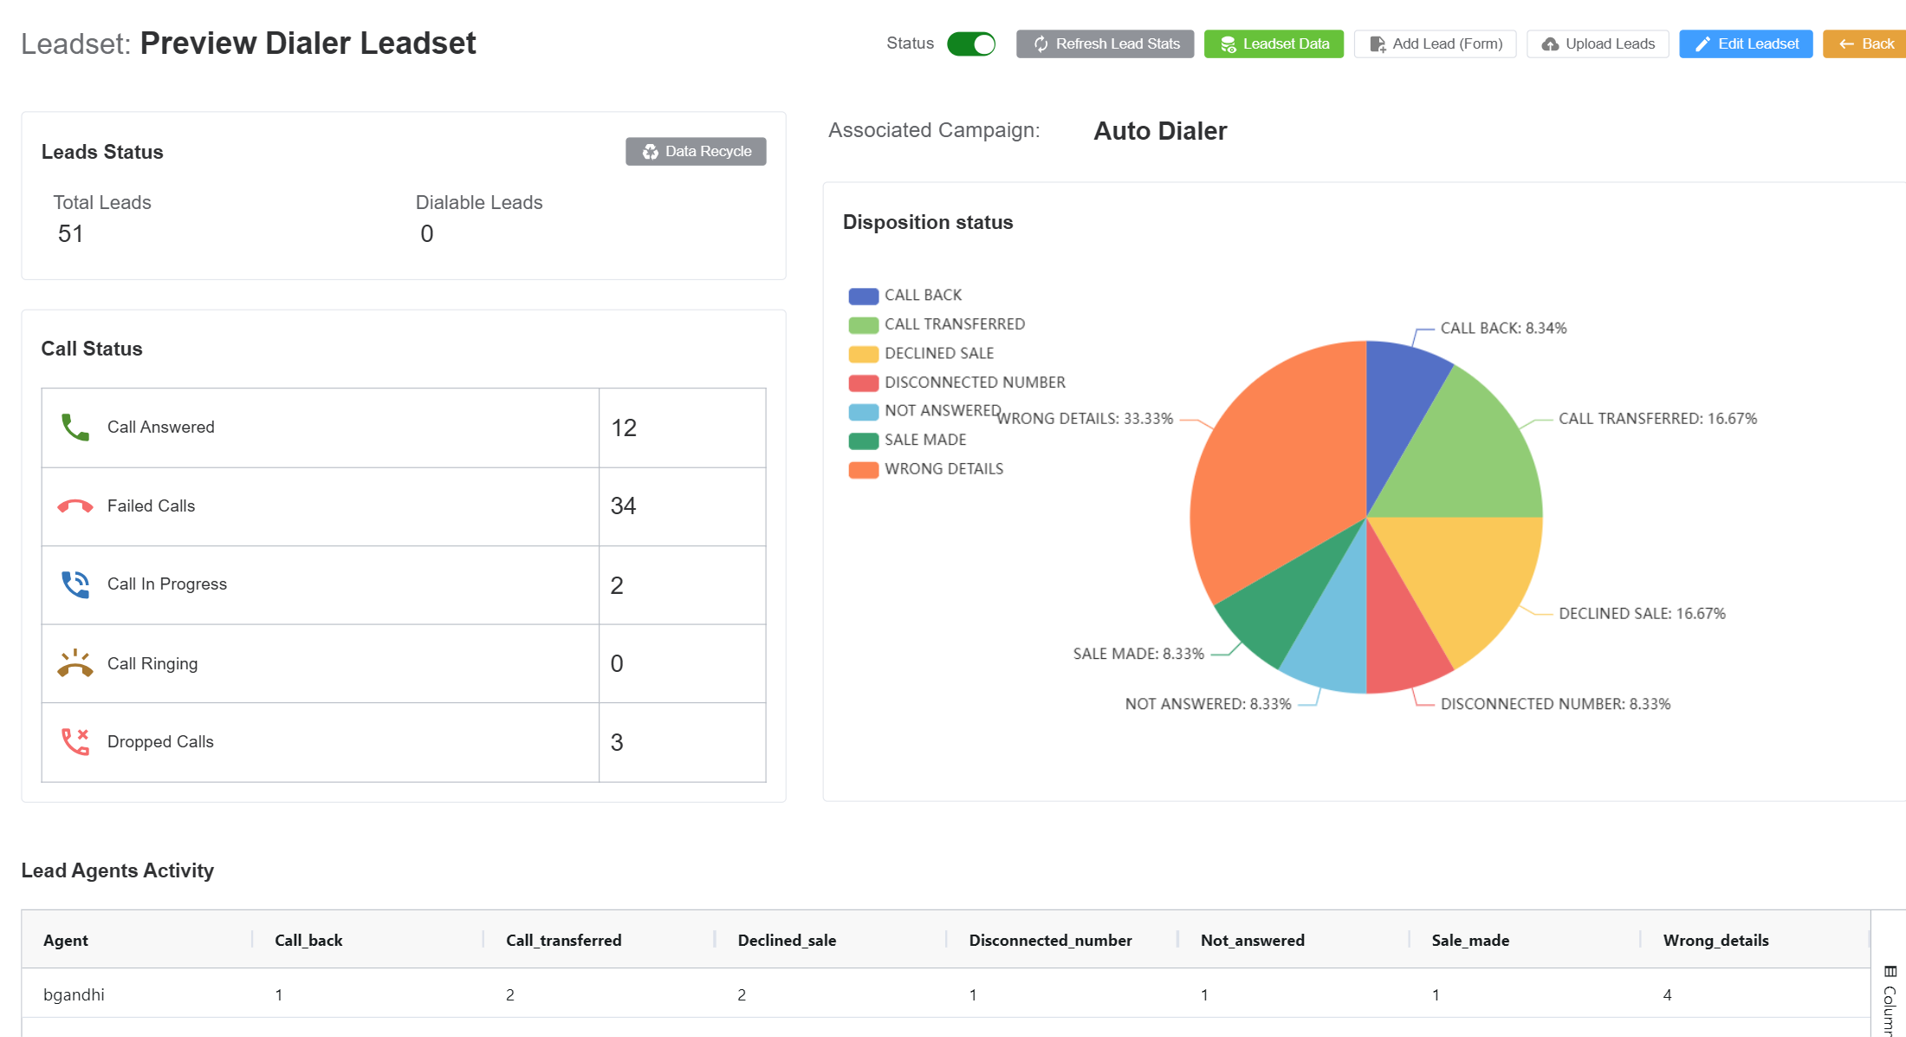Open the Auto Dialer campaign link
Viewport: 1906px width, 1037px height.
(1159, 131)
